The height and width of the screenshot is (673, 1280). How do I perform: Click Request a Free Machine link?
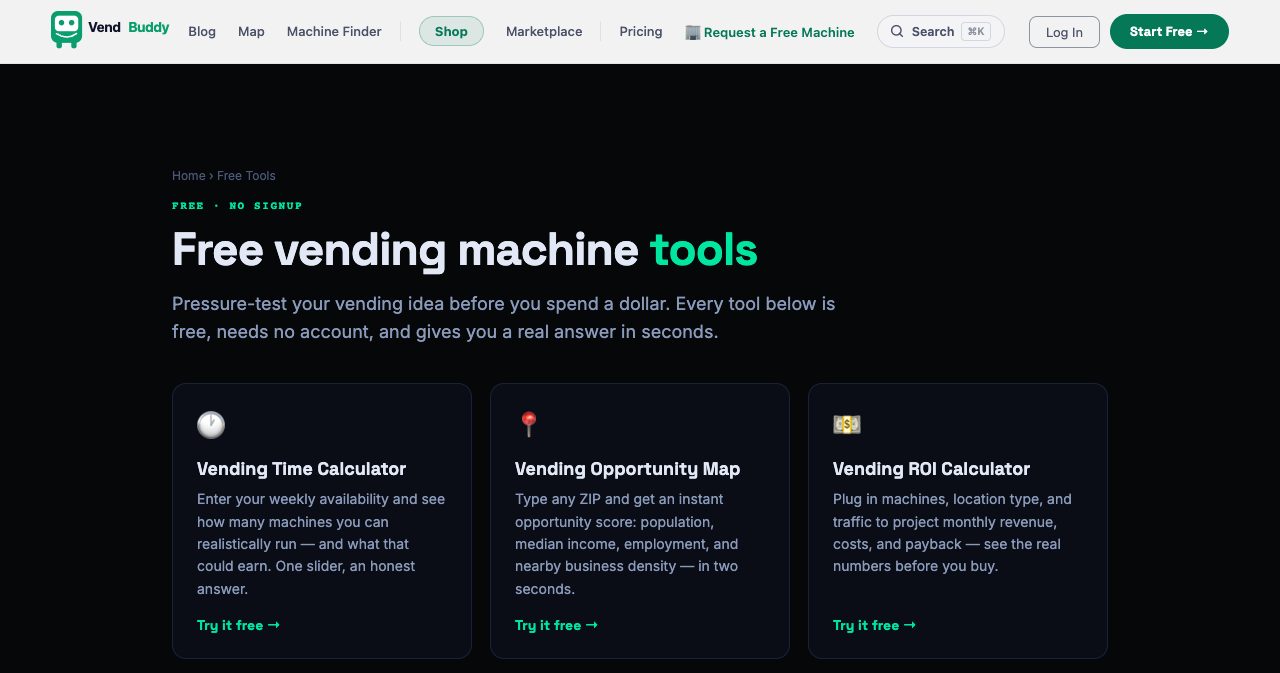pos(770,32)
